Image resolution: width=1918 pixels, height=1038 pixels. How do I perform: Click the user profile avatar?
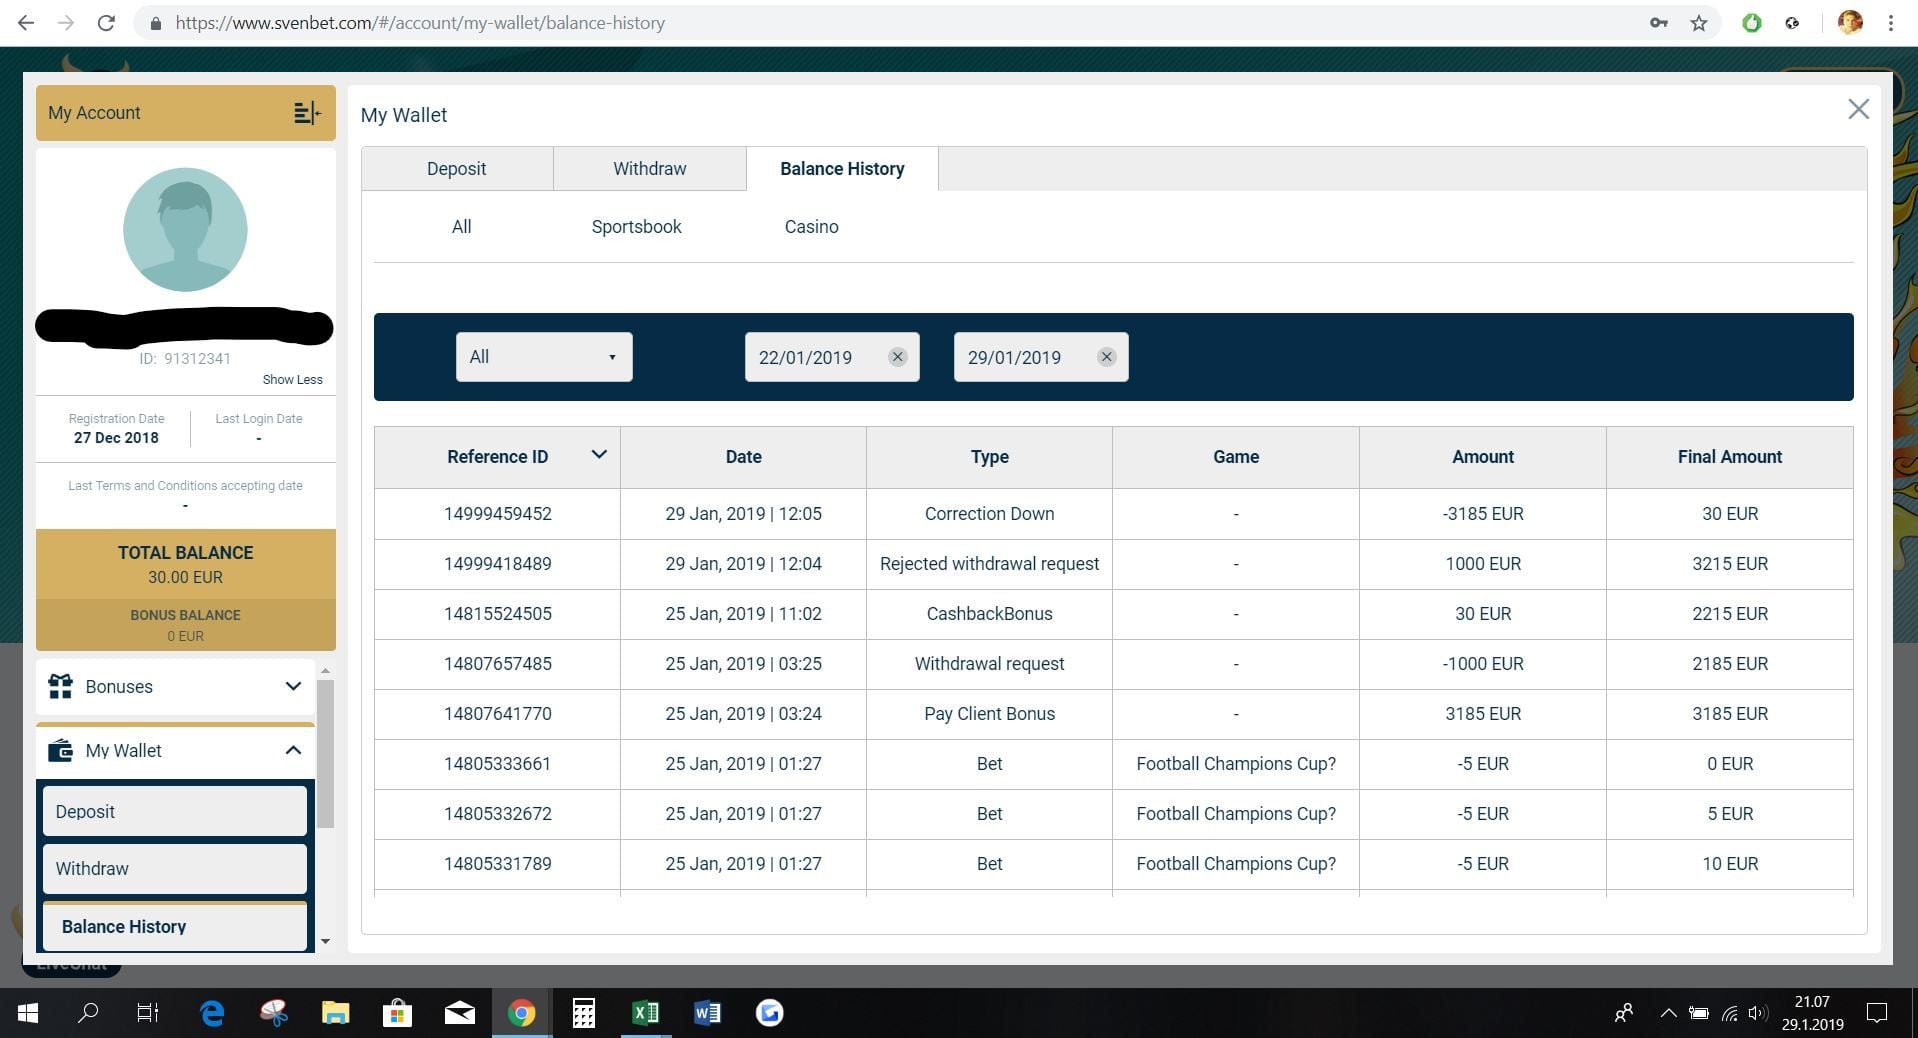(185, 229)
